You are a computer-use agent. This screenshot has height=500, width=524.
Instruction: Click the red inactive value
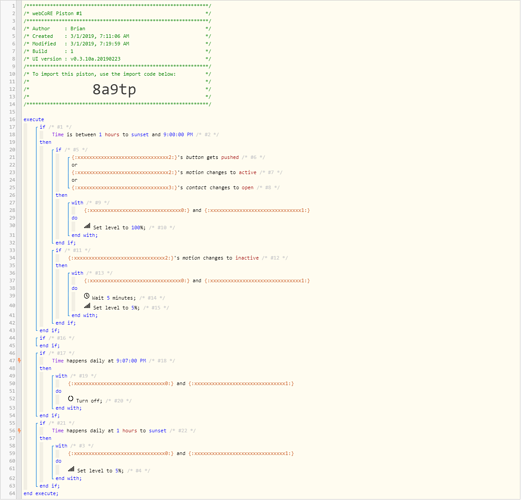[x=247, y=258]
